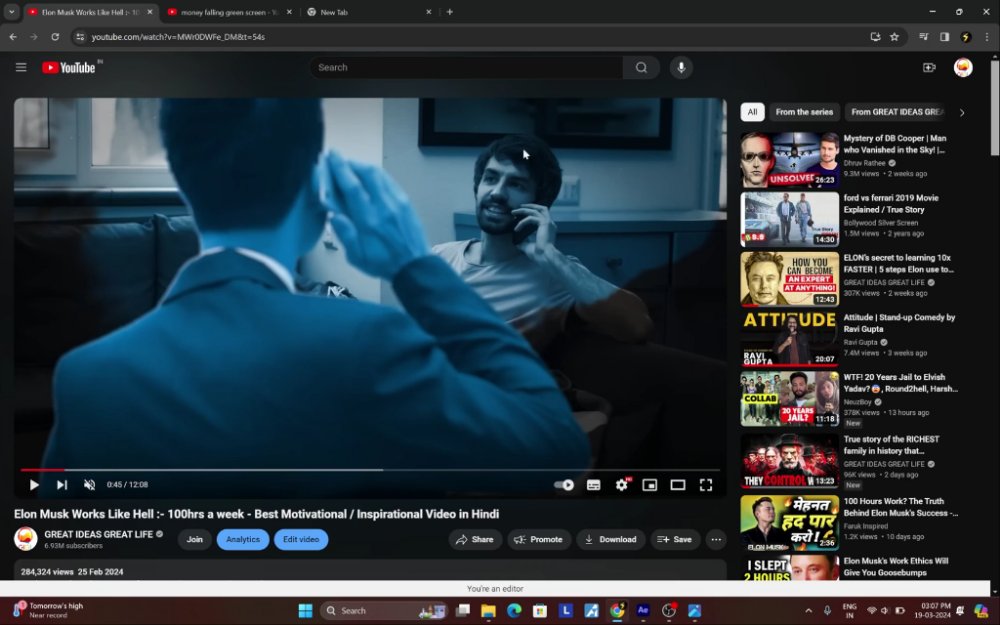Click the Join channel button

pos(195,540)
